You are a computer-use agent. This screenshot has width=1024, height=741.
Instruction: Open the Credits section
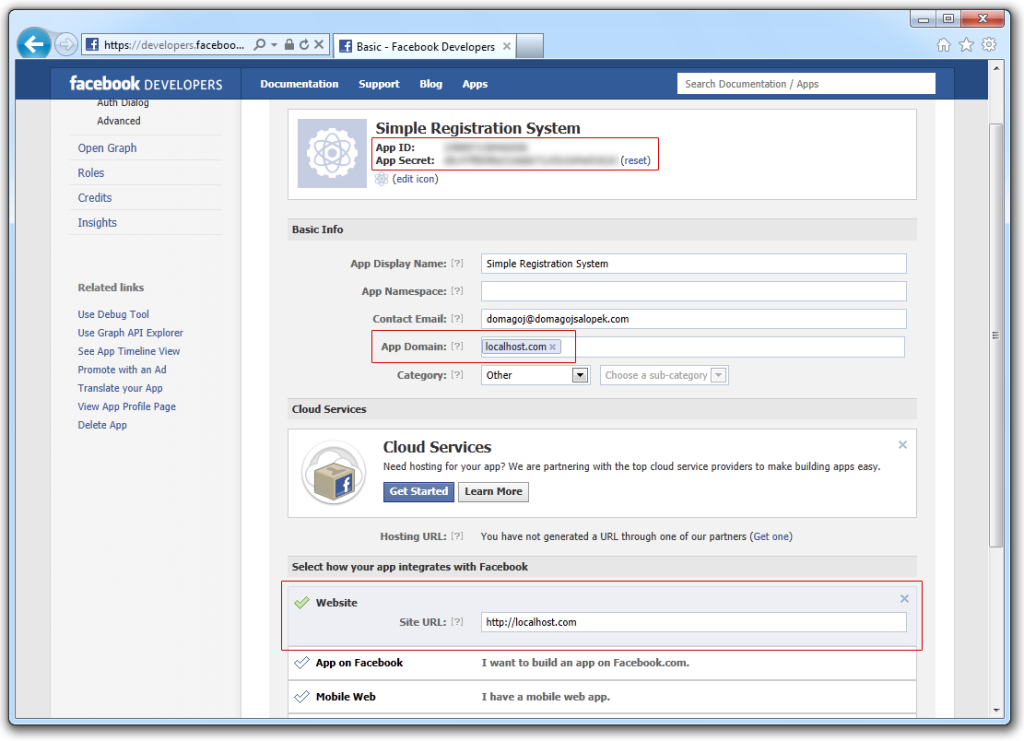(95, 198)
